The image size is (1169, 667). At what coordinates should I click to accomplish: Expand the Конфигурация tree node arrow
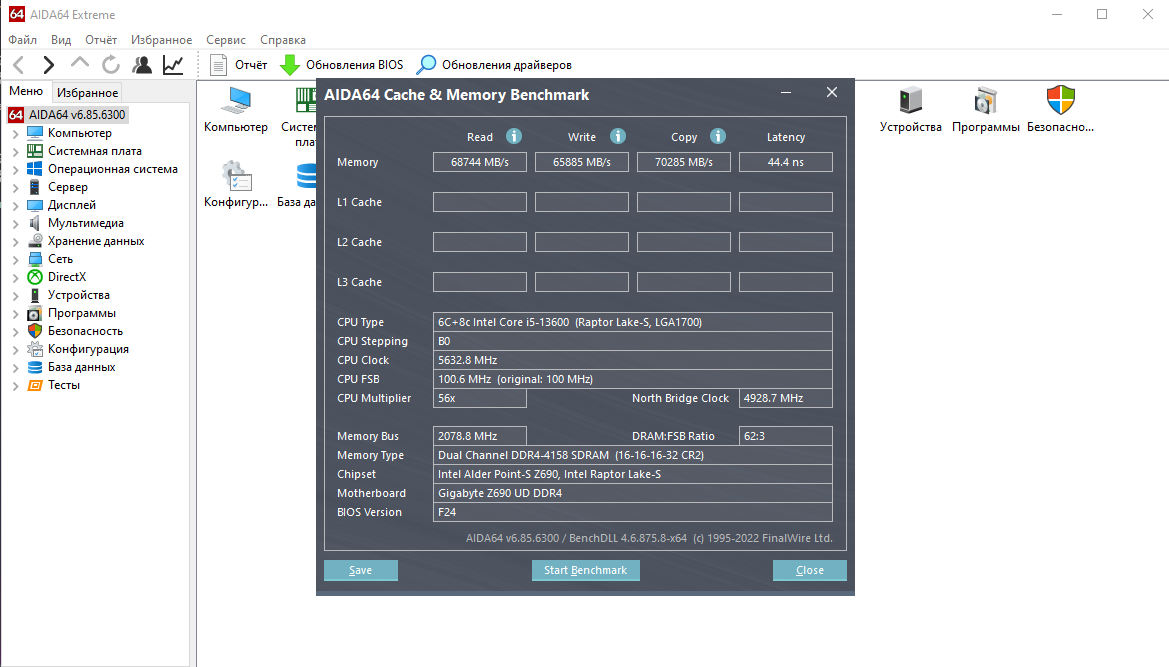point(16,350)
